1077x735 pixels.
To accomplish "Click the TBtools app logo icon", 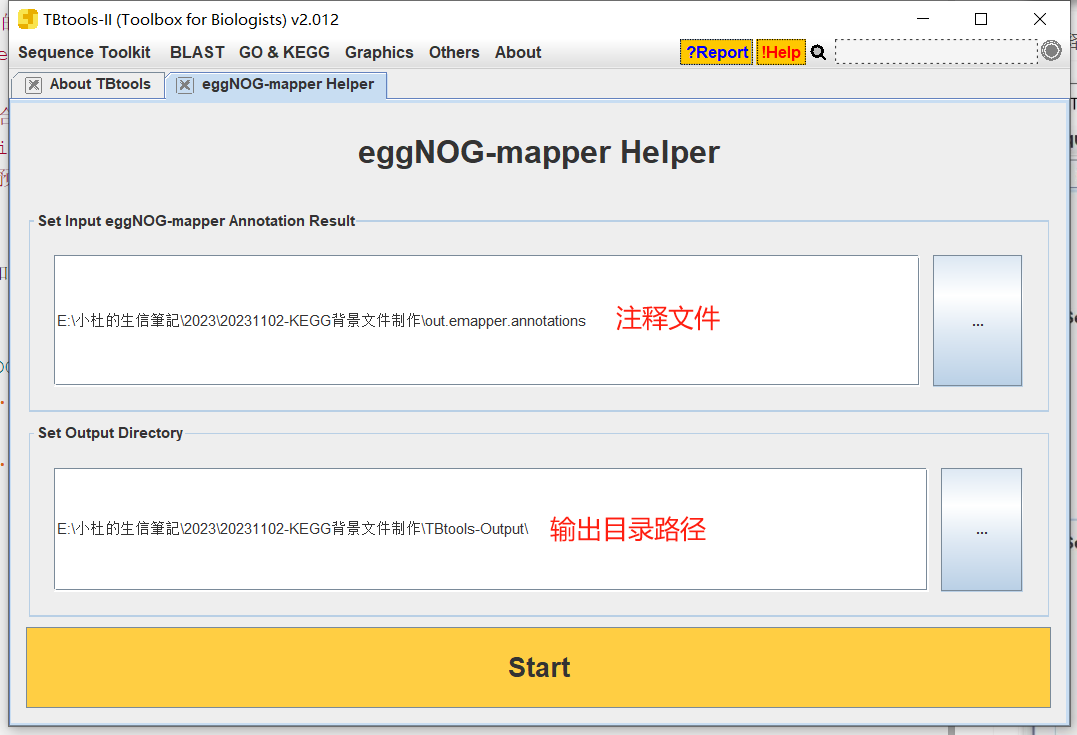I will 27,19.
